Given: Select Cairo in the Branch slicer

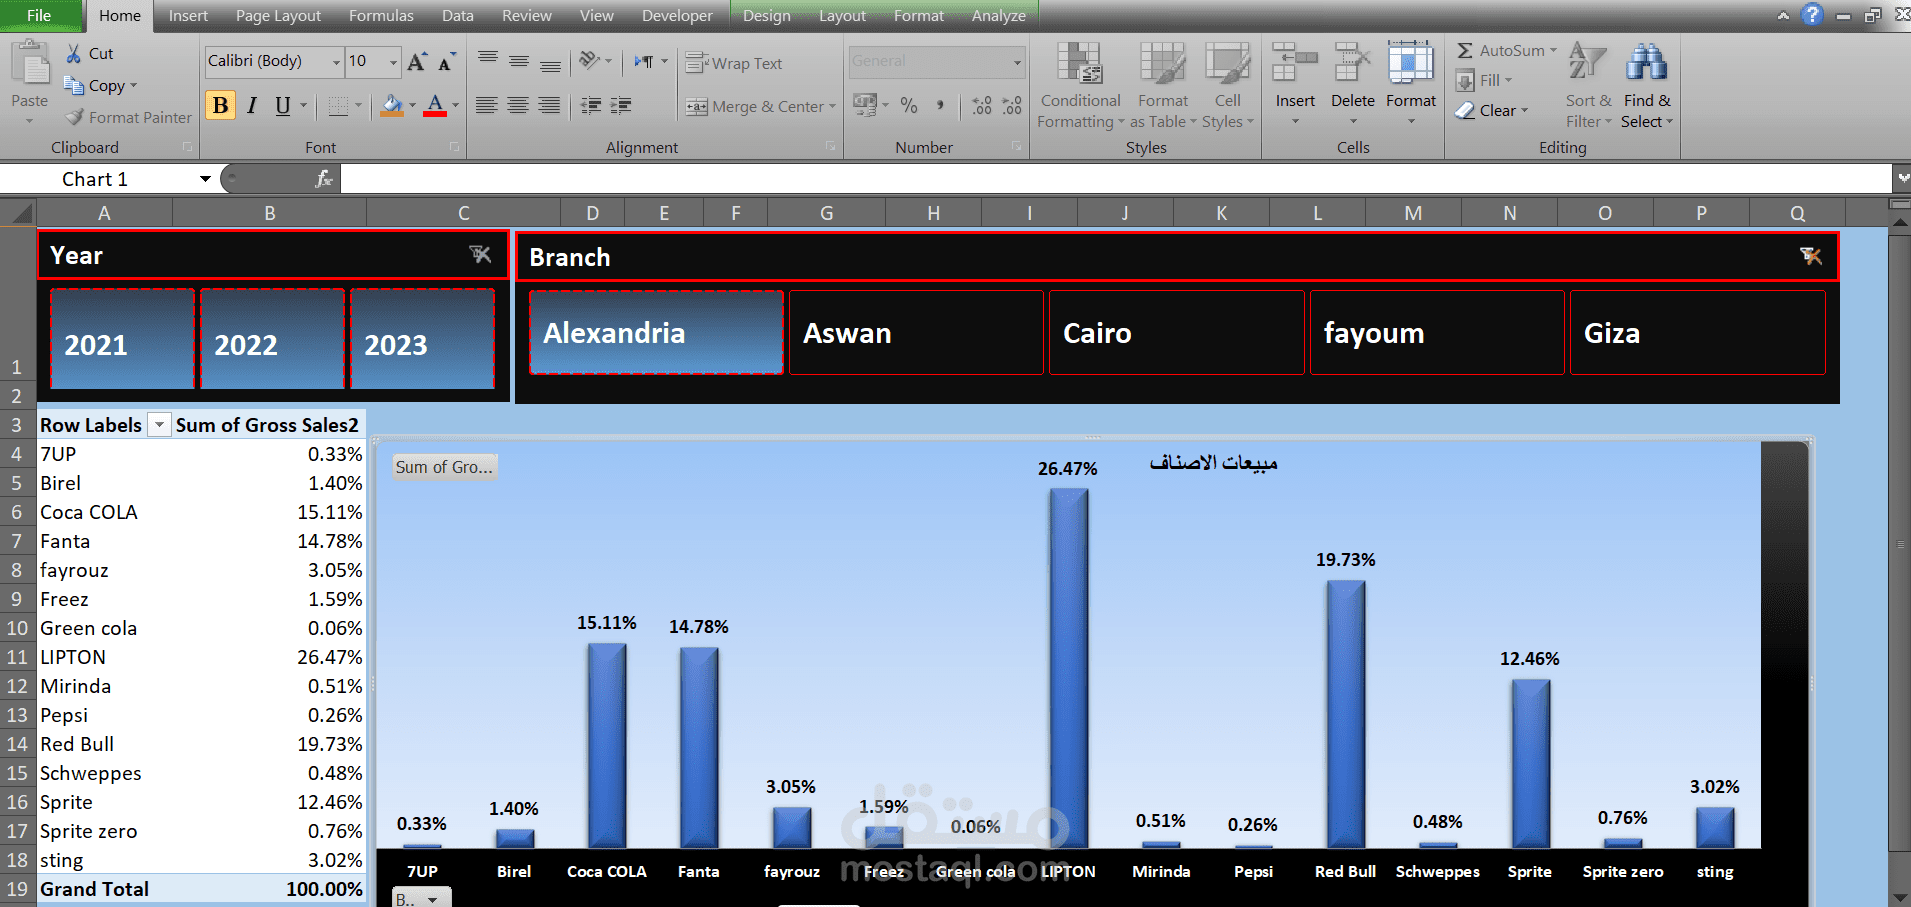Looking at the screenshot, I should (x=1177, y=333).
